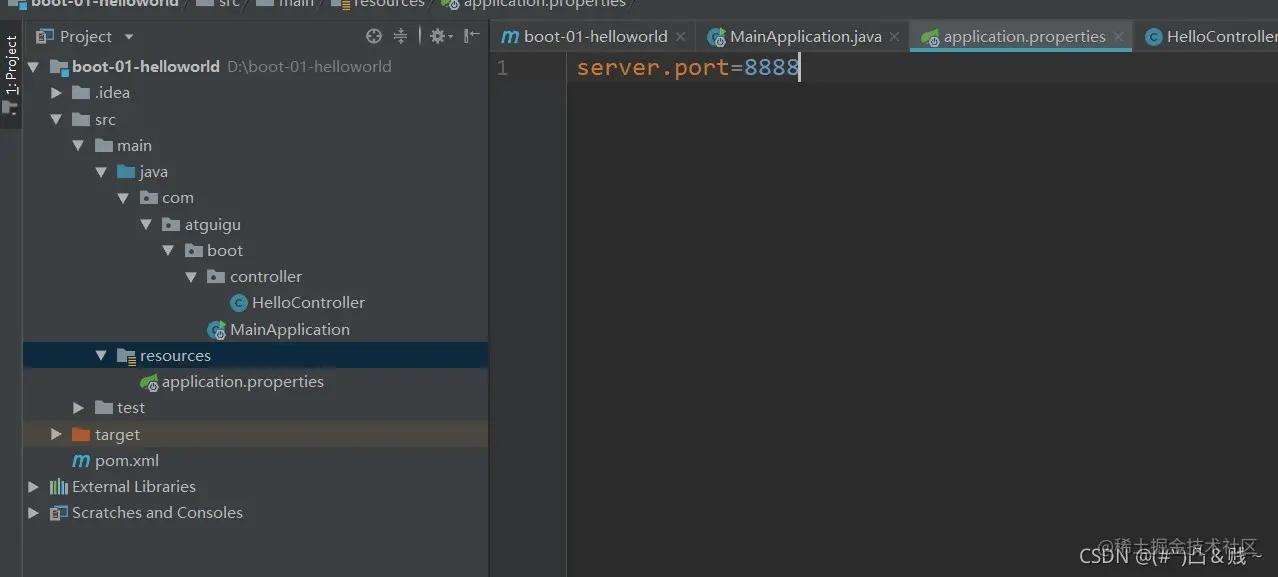Select MainApplication in project tree

pos(290,330)
